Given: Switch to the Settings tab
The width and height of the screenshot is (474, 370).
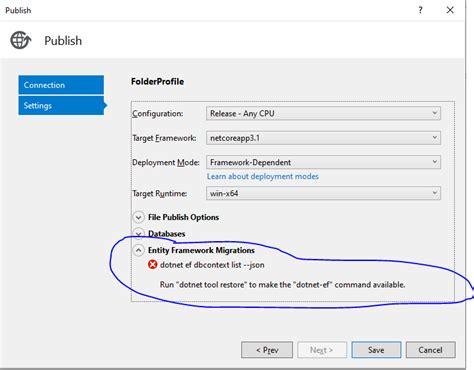Looking at the screenshot, I should [x=61, y=106].
